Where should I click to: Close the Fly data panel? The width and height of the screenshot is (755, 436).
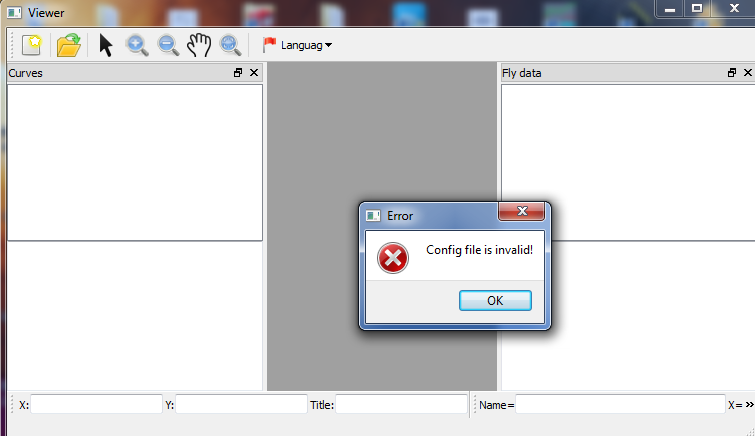[x=748, y=73]
